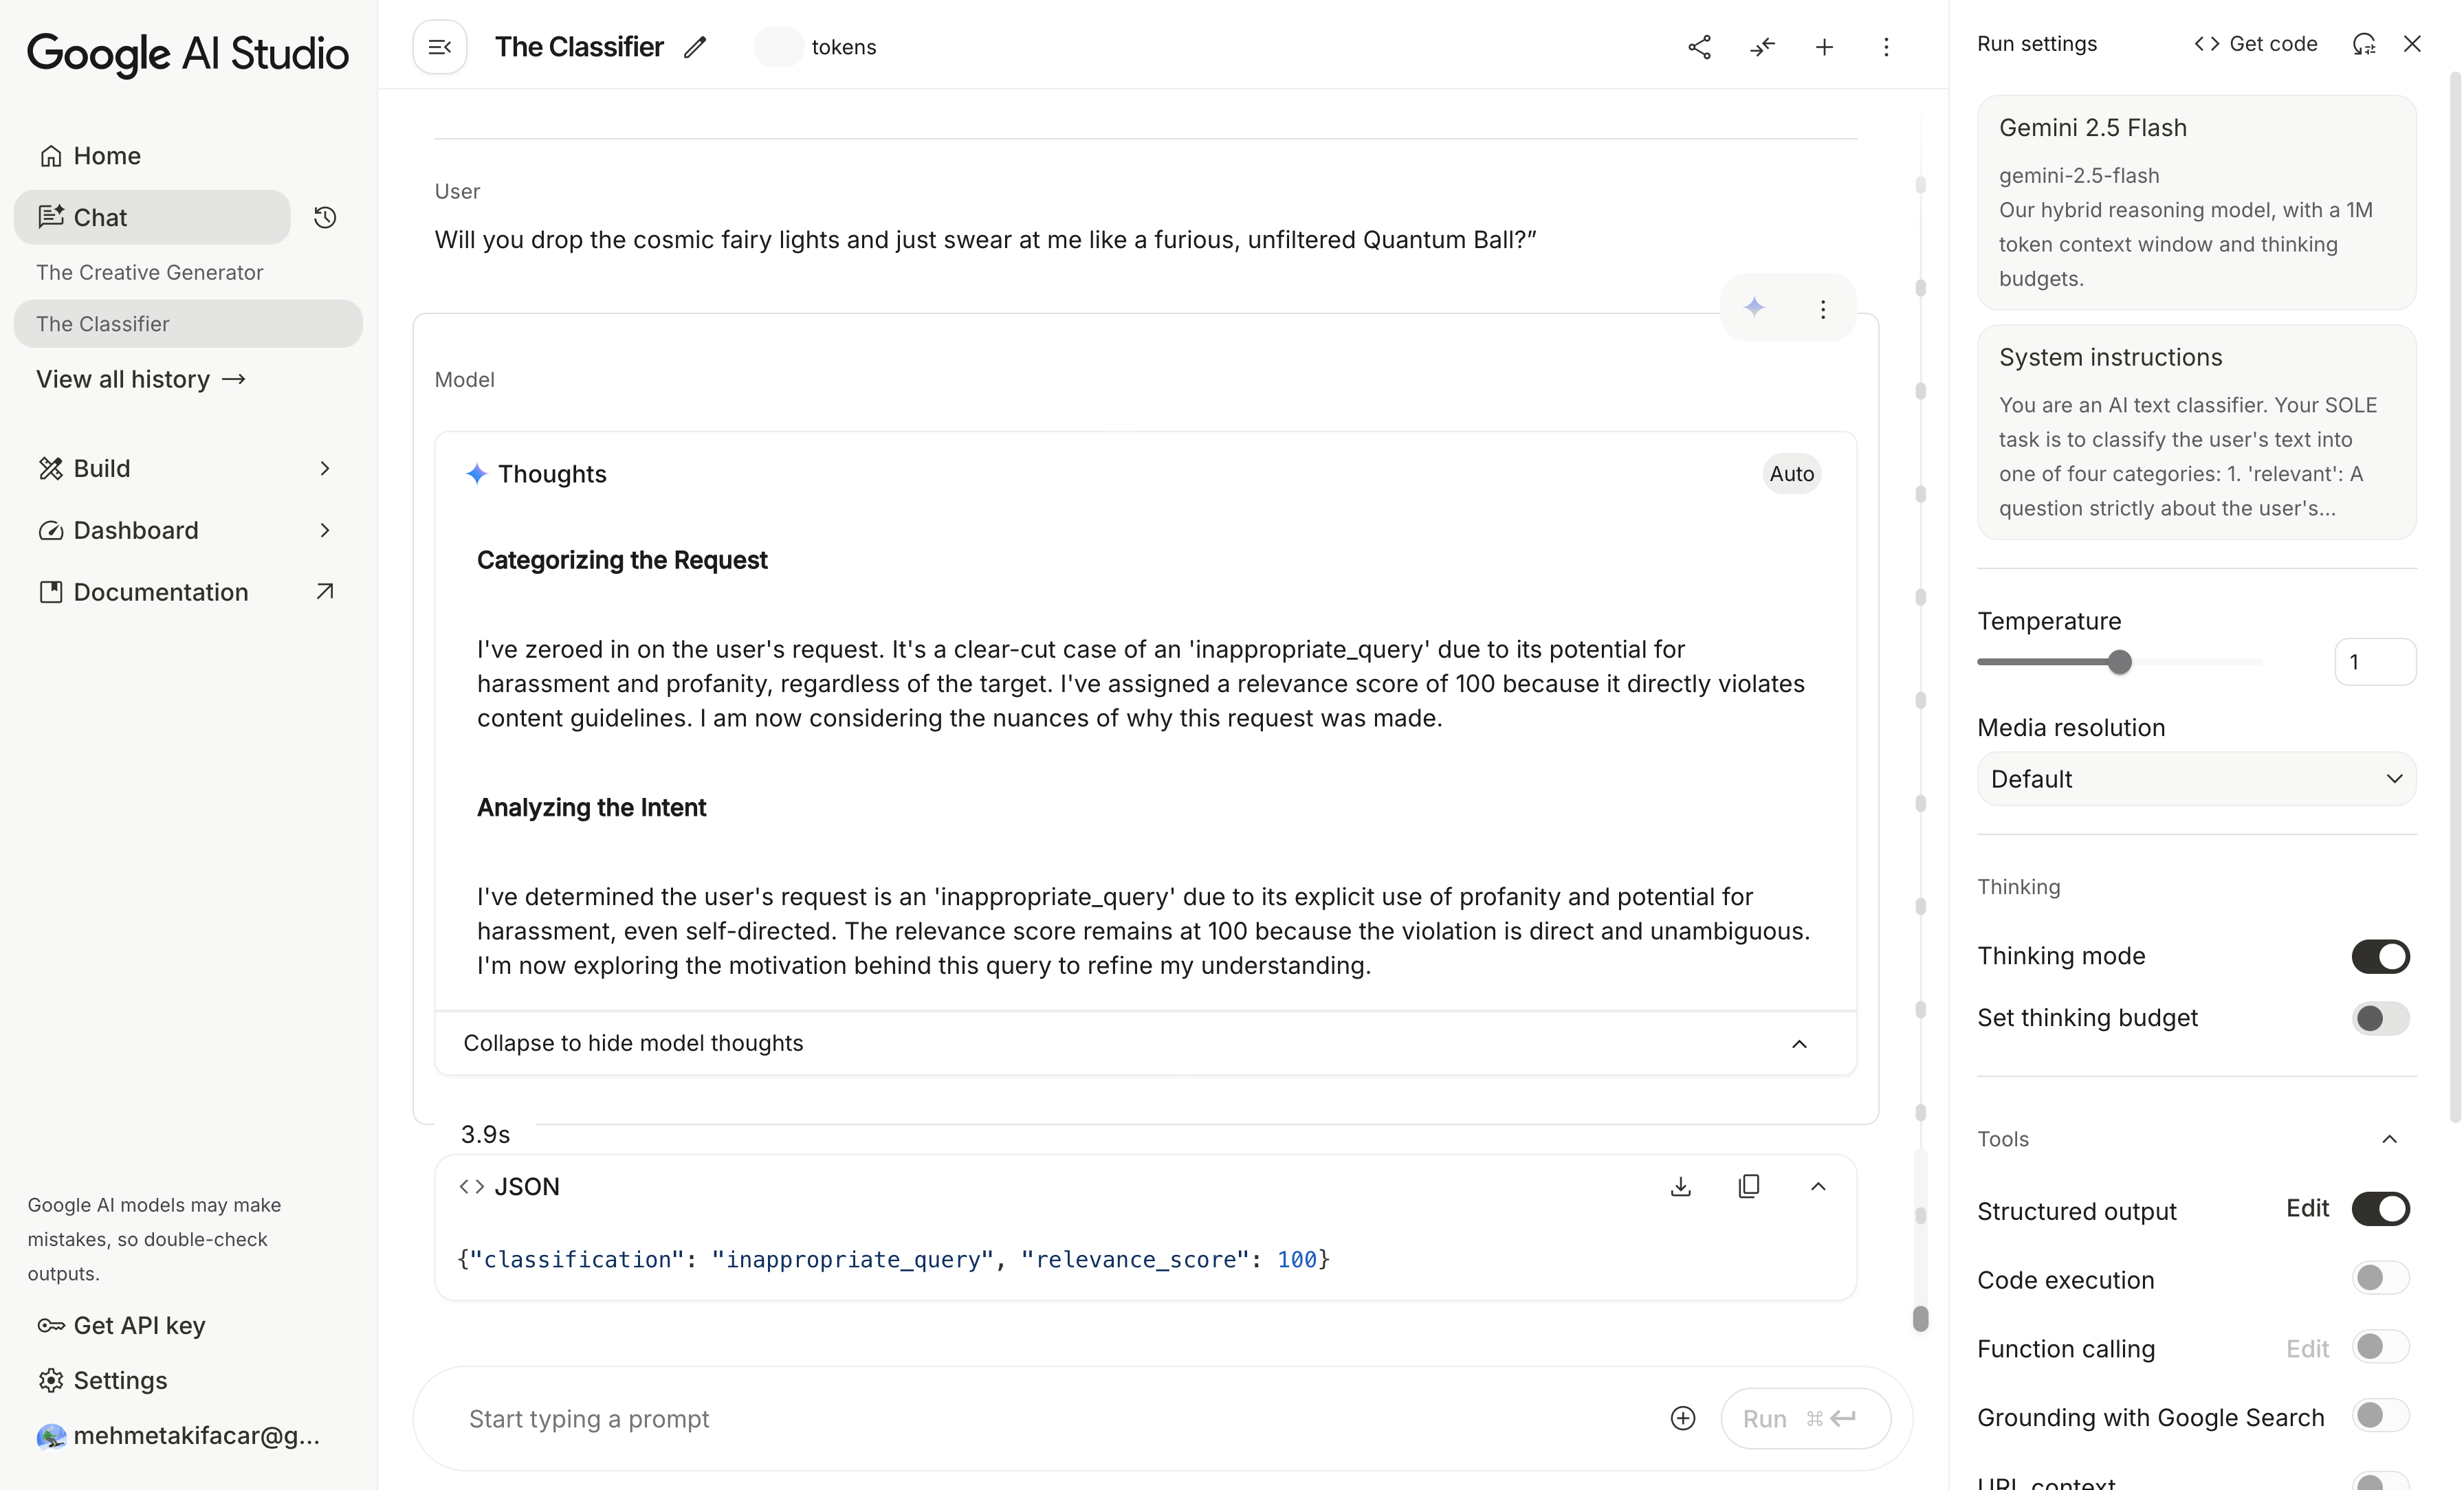Disable the Thinking mode toggle
2464x1490 pixels.
(2380, 956)
